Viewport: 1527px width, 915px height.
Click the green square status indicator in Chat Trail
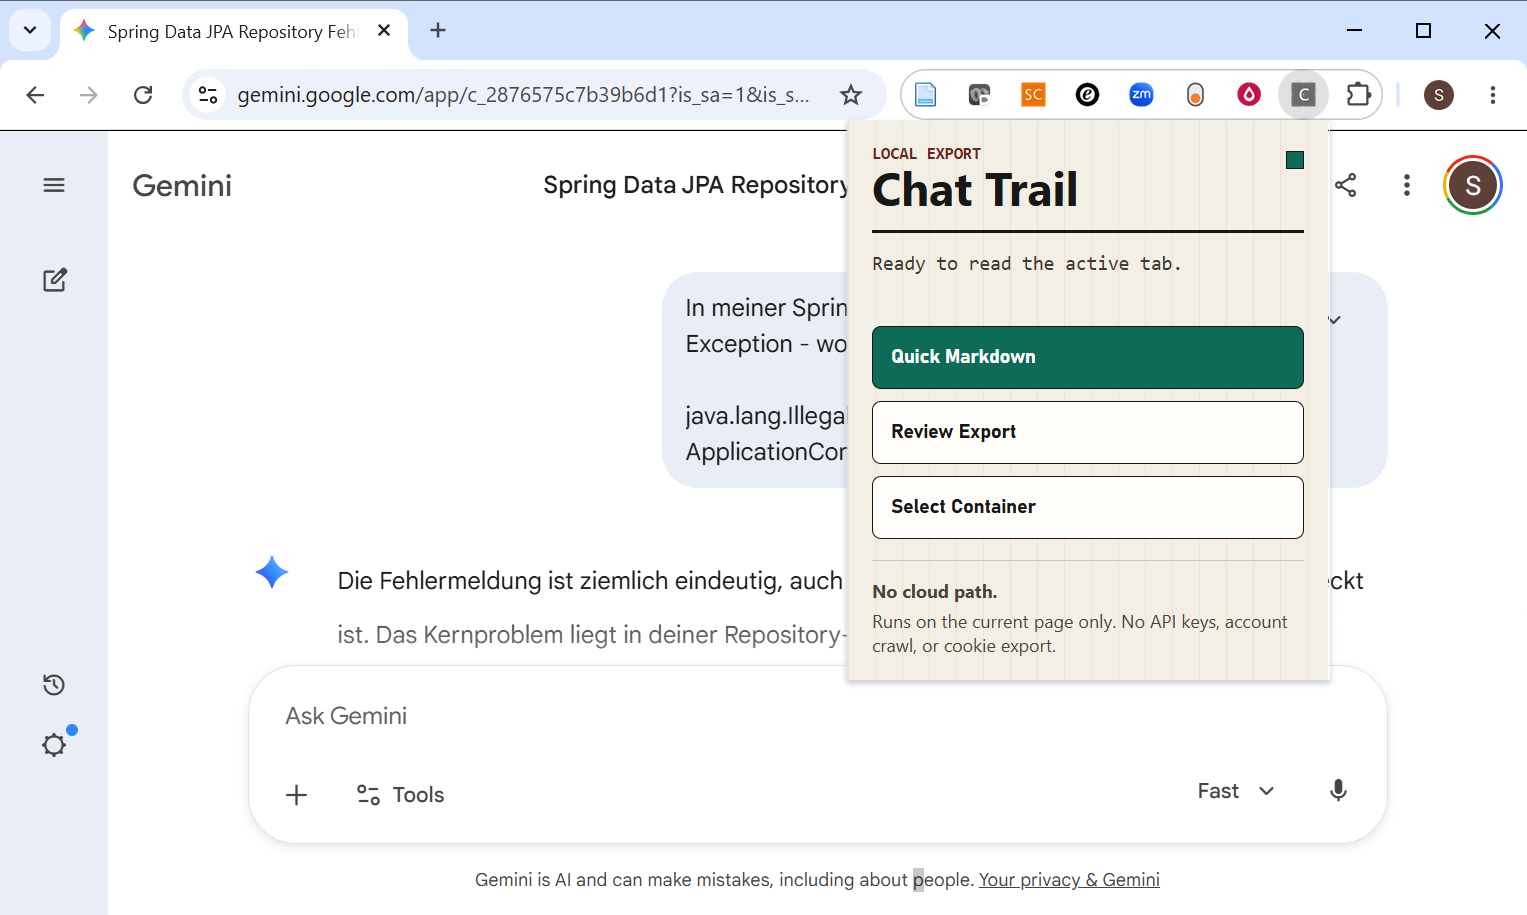click(x=1295, y=160)
